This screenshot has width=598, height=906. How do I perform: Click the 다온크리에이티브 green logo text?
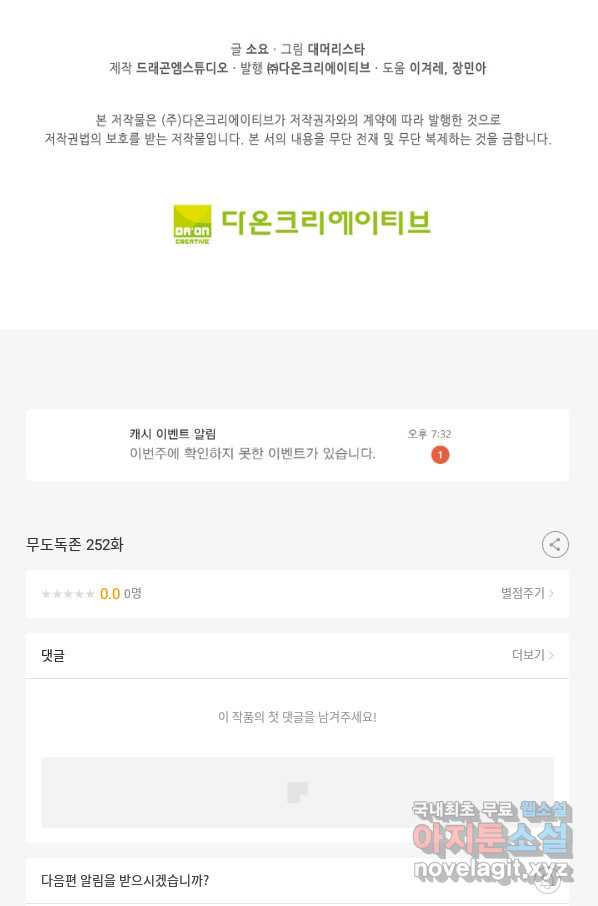click(326, 222)
